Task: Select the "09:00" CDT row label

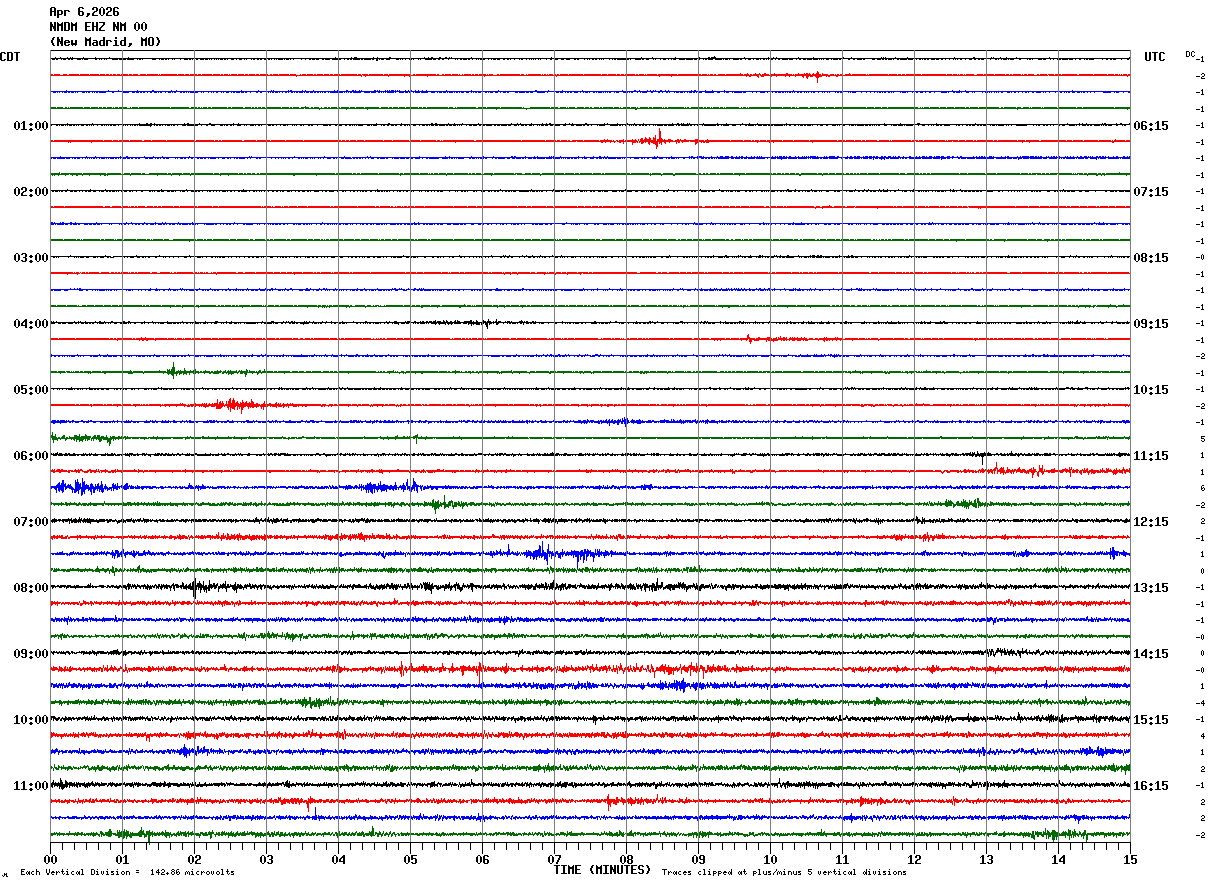Action: click(31, 654)
